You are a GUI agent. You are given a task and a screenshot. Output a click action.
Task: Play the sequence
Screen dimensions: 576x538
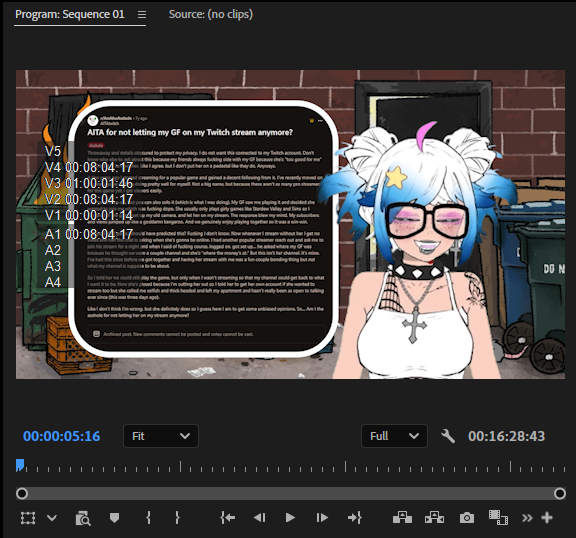pos(290,518)
